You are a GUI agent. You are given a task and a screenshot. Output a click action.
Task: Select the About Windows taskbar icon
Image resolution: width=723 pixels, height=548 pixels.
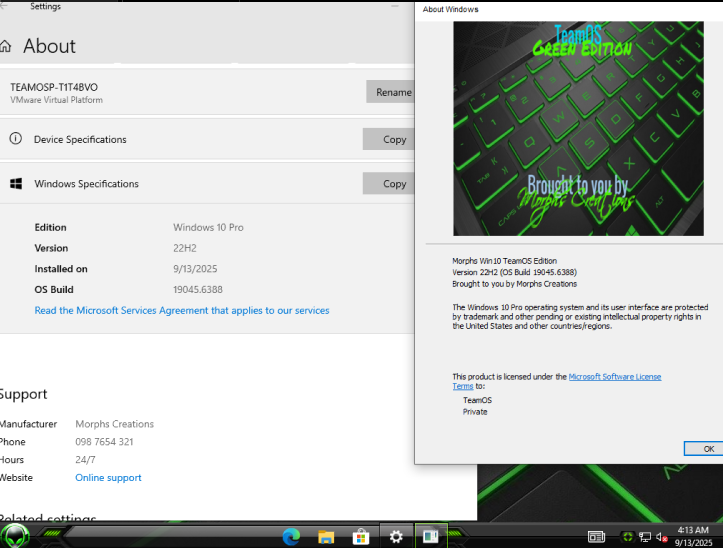point(431,536)
